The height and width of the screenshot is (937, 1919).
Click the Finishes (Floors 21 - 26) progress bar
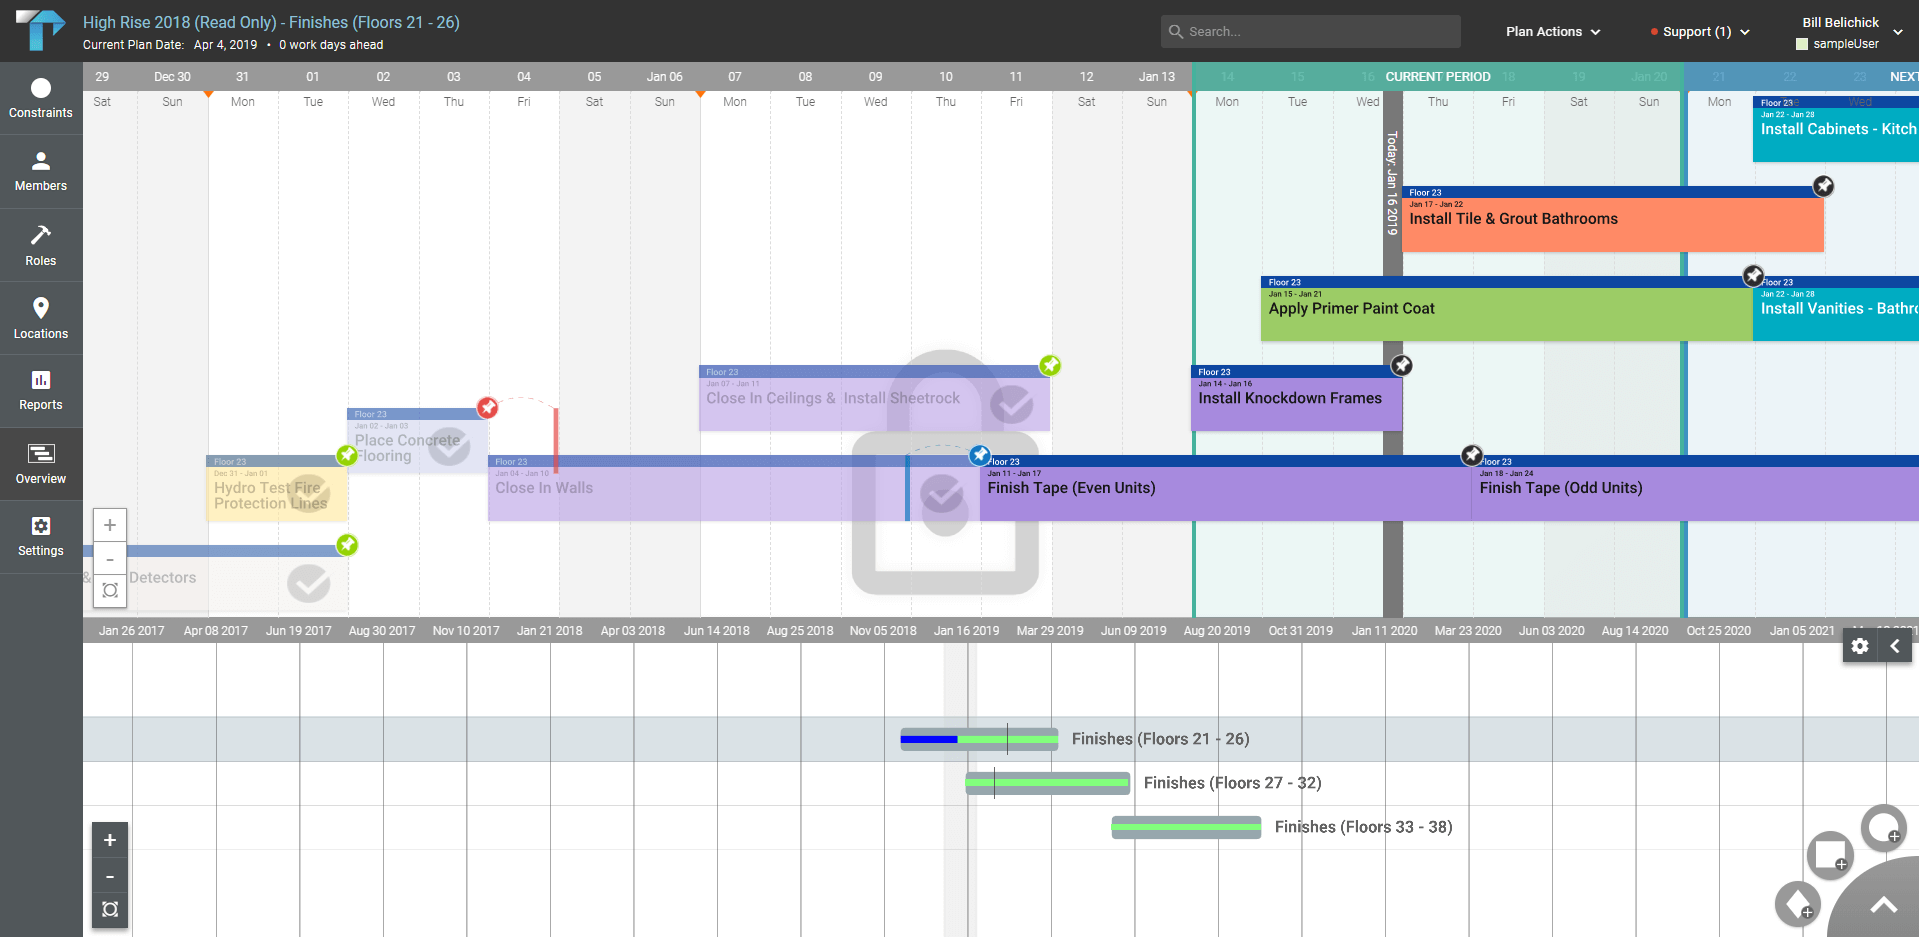coord(978,739)
